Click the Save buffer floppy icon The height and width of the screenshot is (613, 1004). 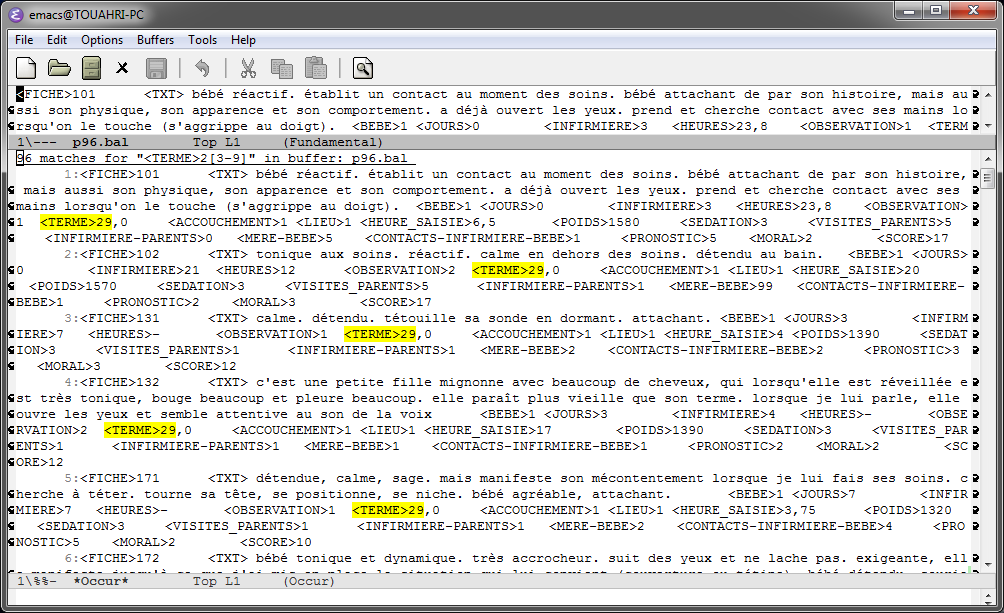pyautogui.click(x=156, y=68)
